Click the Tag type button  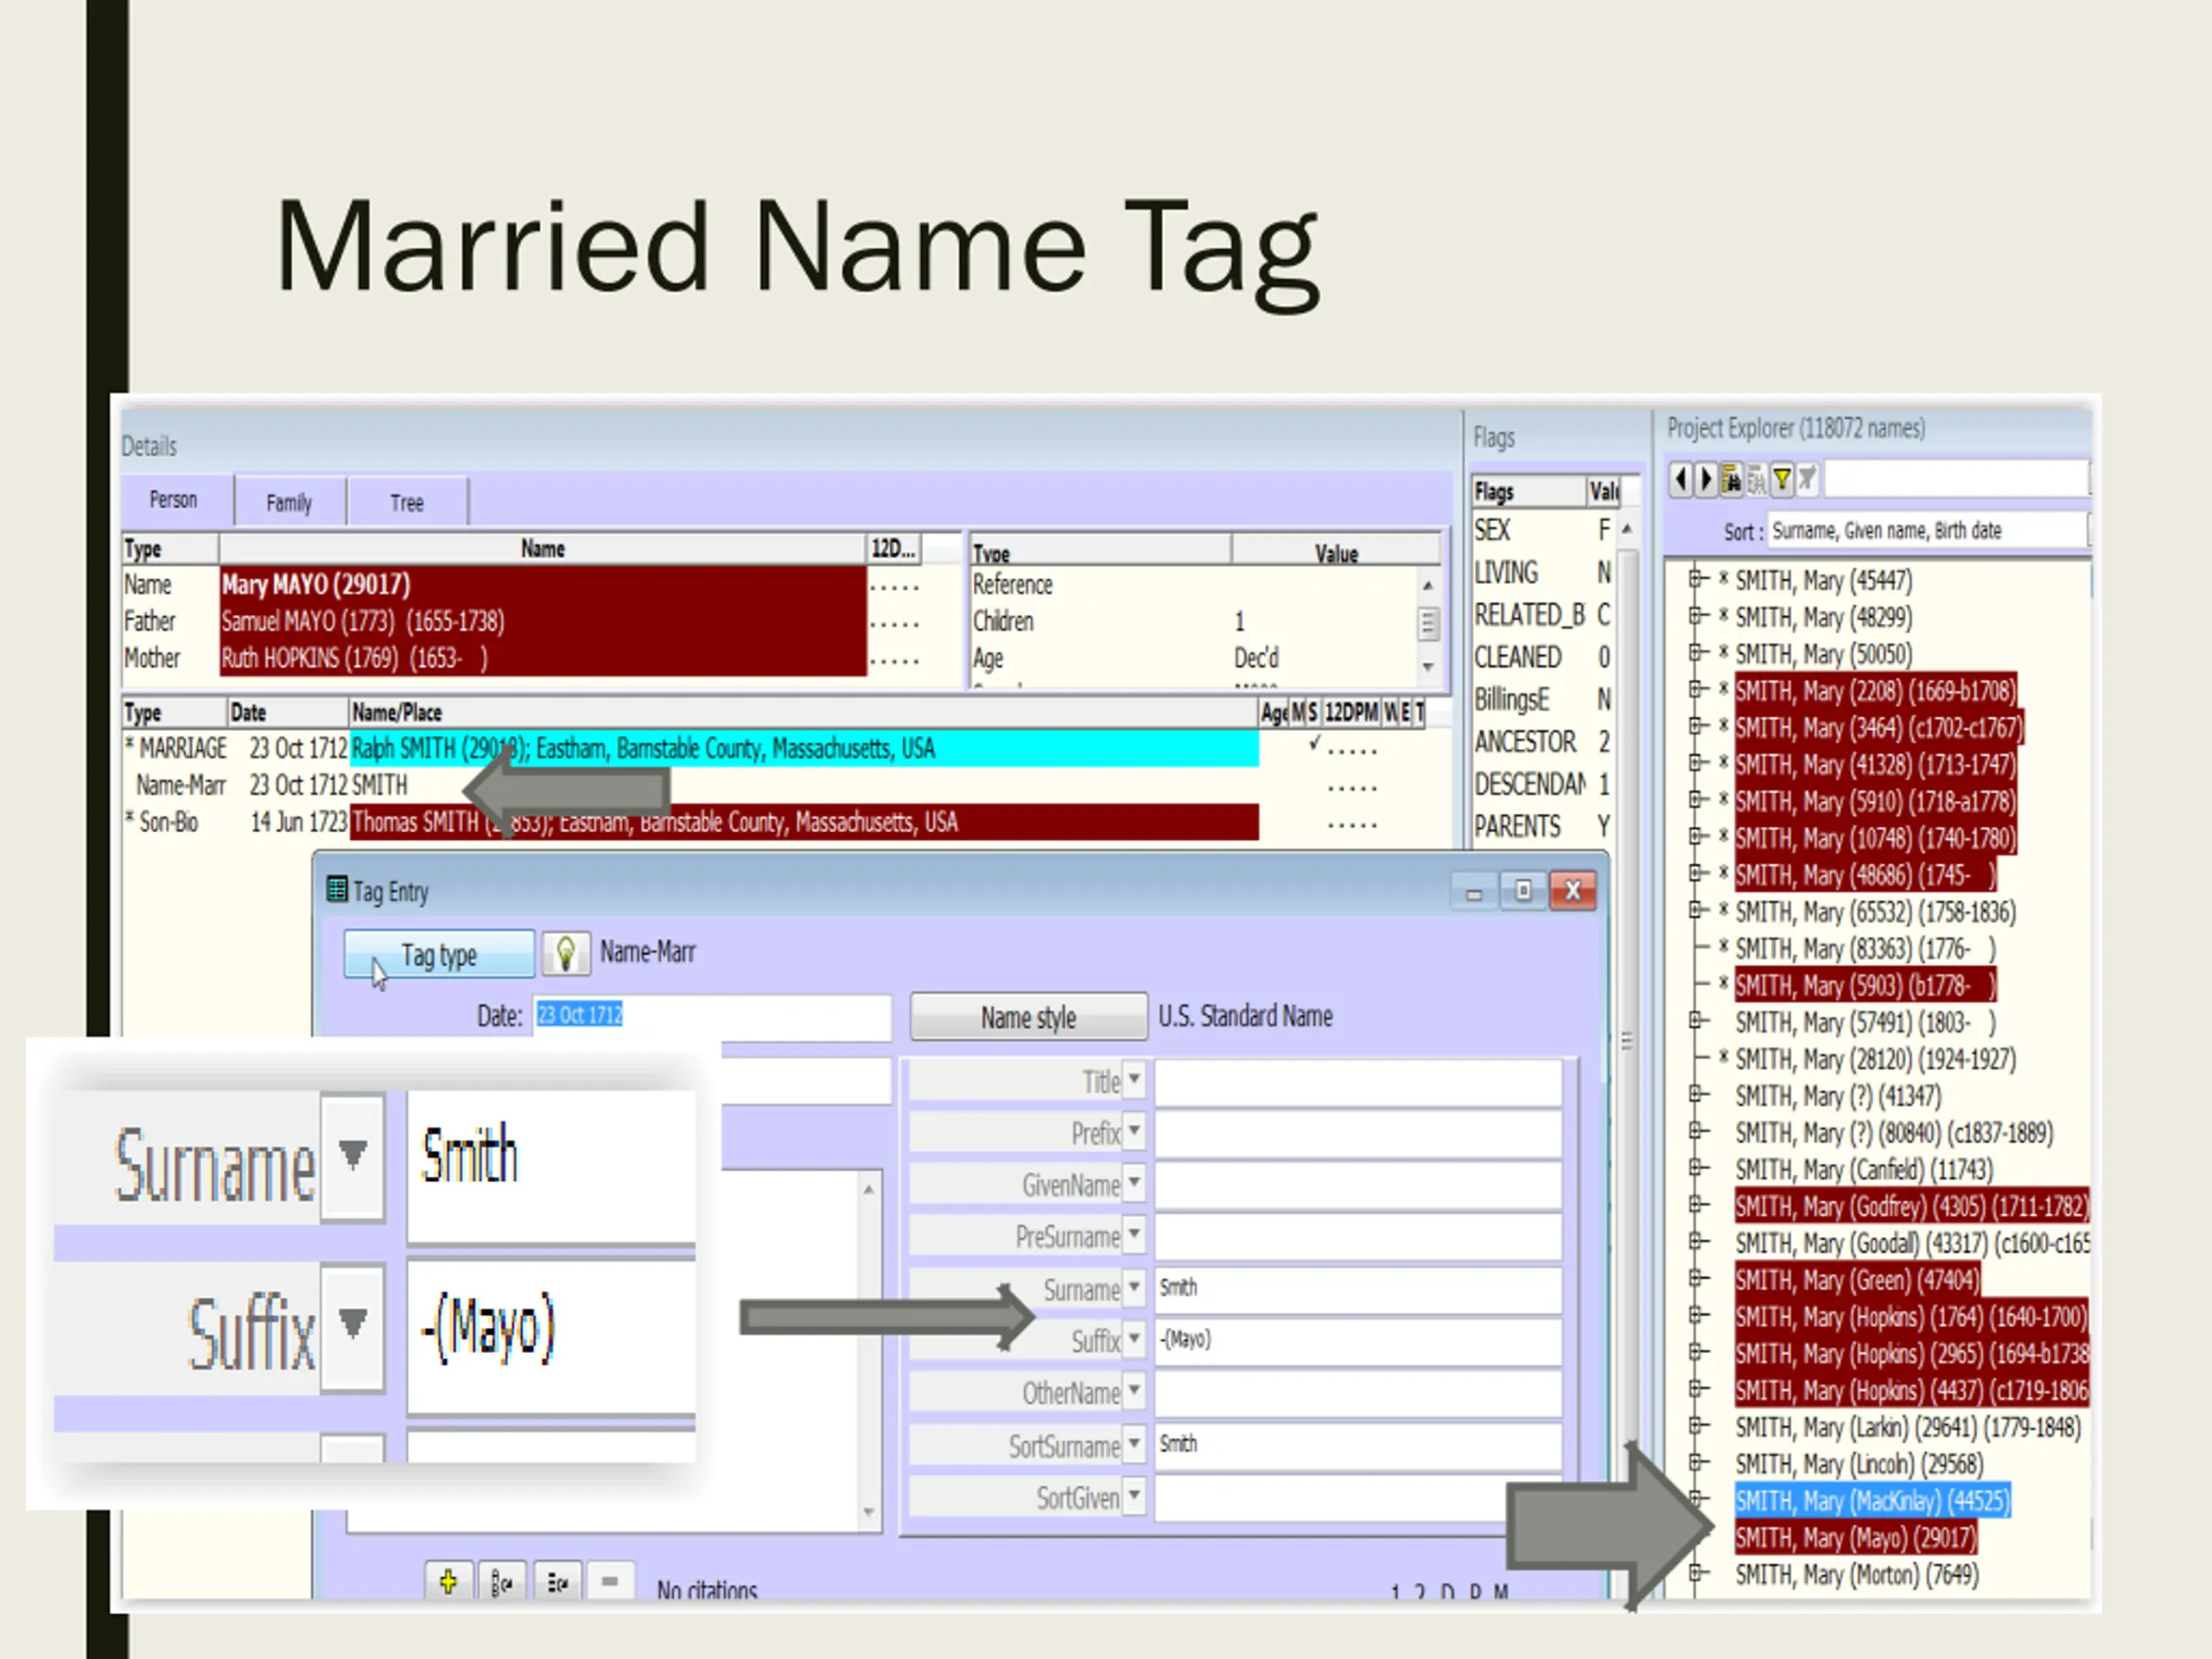click(x=439, y=954)
